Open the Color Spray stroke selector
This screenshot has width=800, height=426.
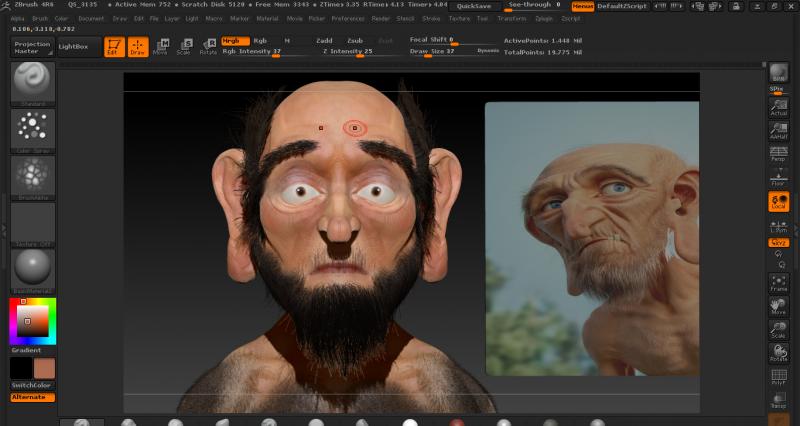33,131
